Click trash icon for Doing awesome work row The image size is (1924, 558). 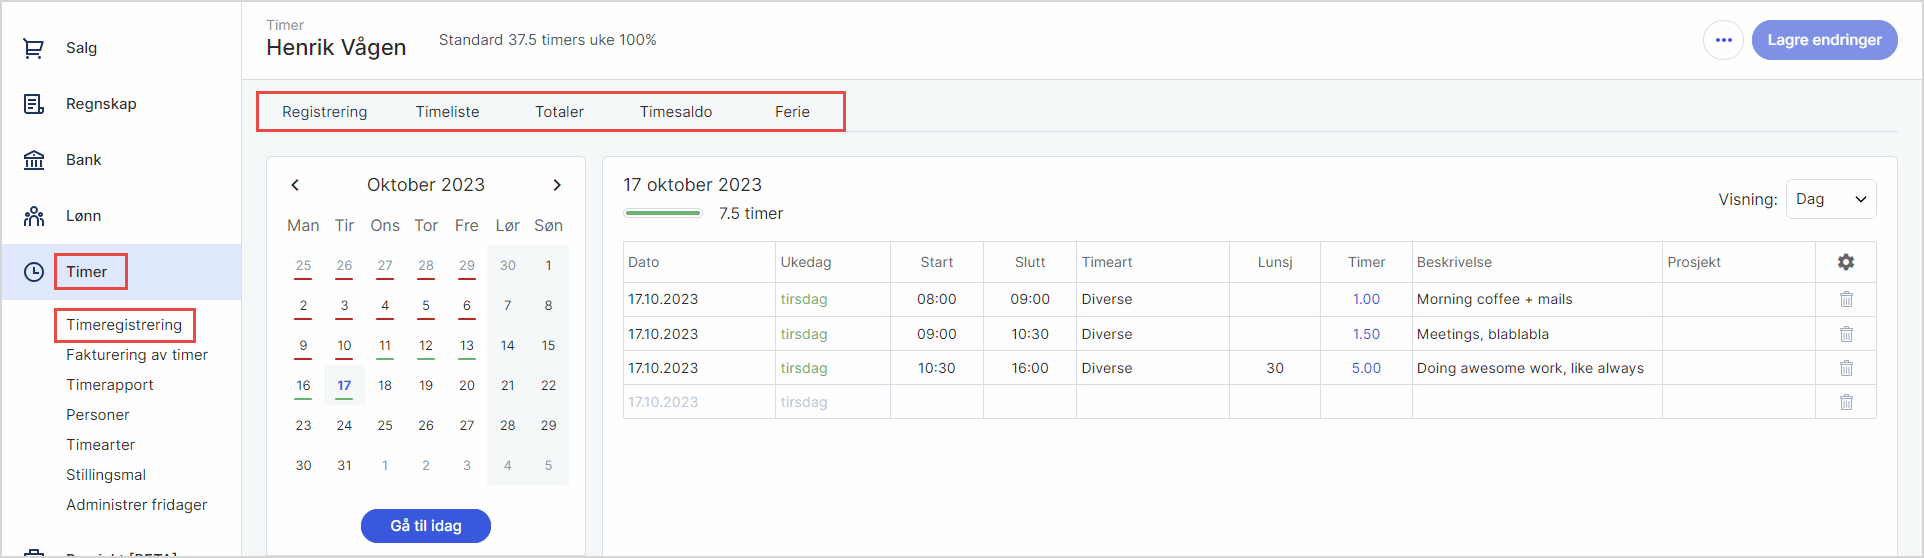(x=1846, y=368)
